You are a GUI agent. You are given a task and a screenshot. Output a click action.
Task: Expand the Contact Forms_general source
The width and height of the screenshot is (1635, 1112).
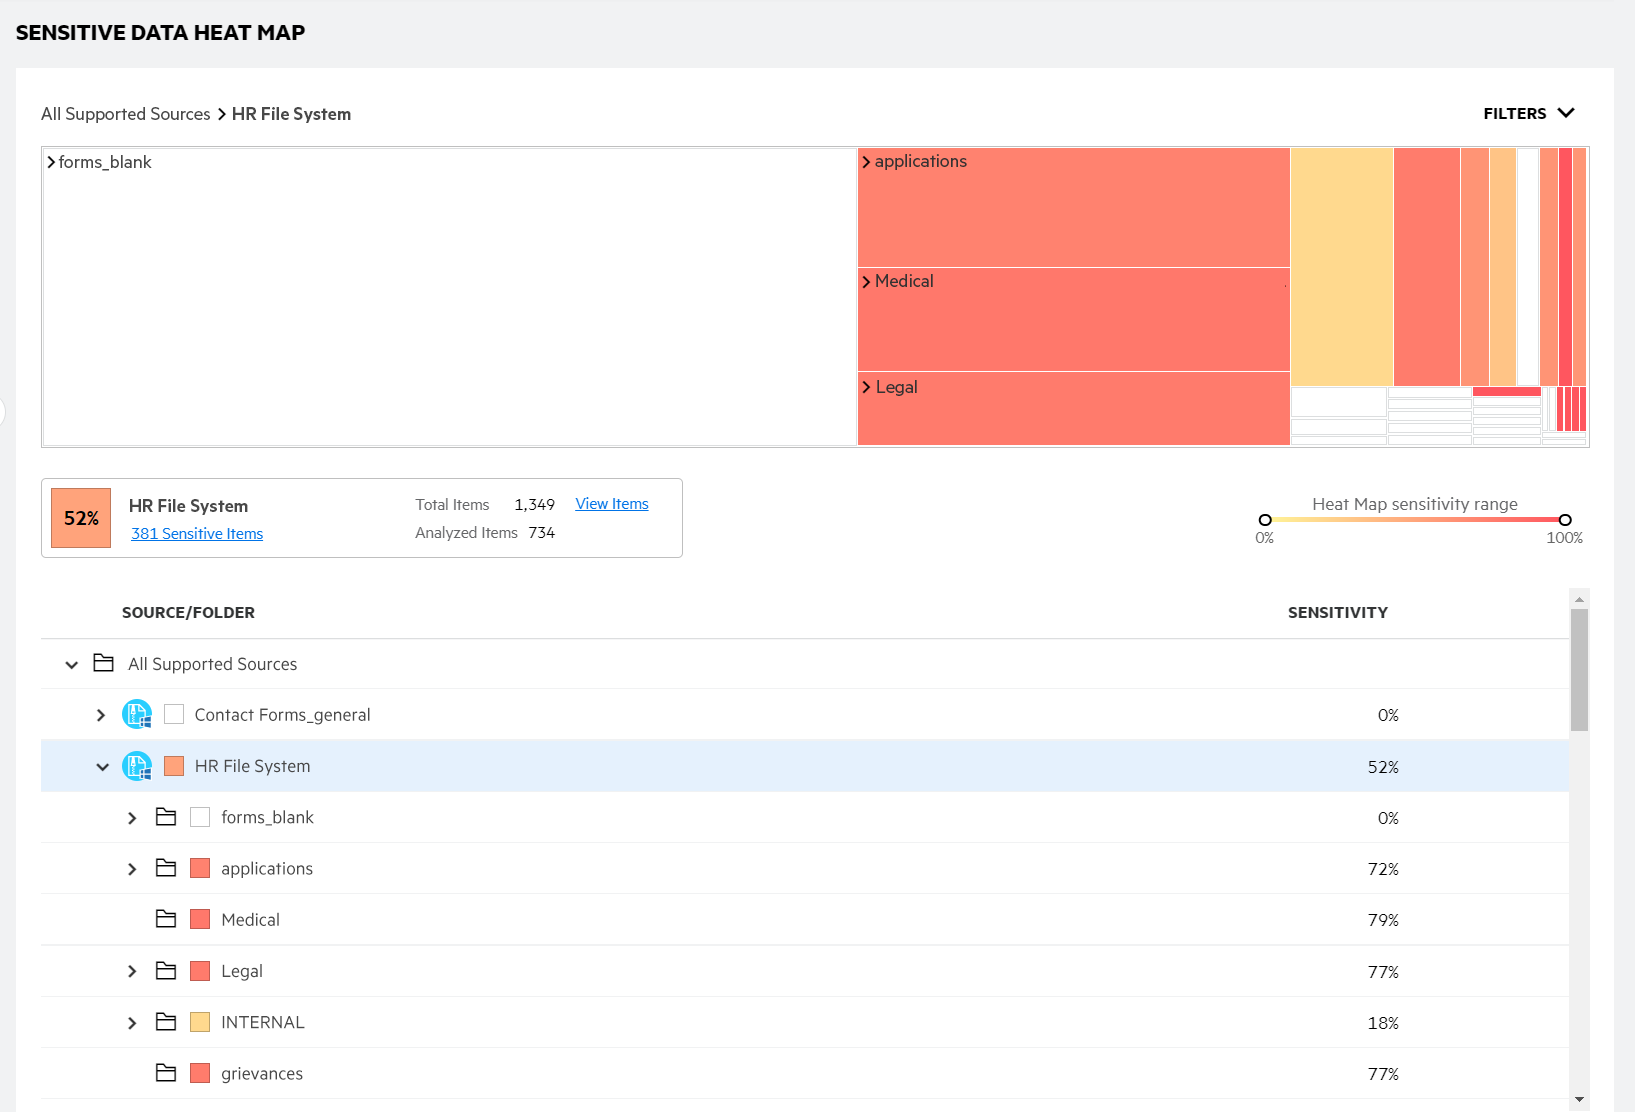[x=101, y=715]
